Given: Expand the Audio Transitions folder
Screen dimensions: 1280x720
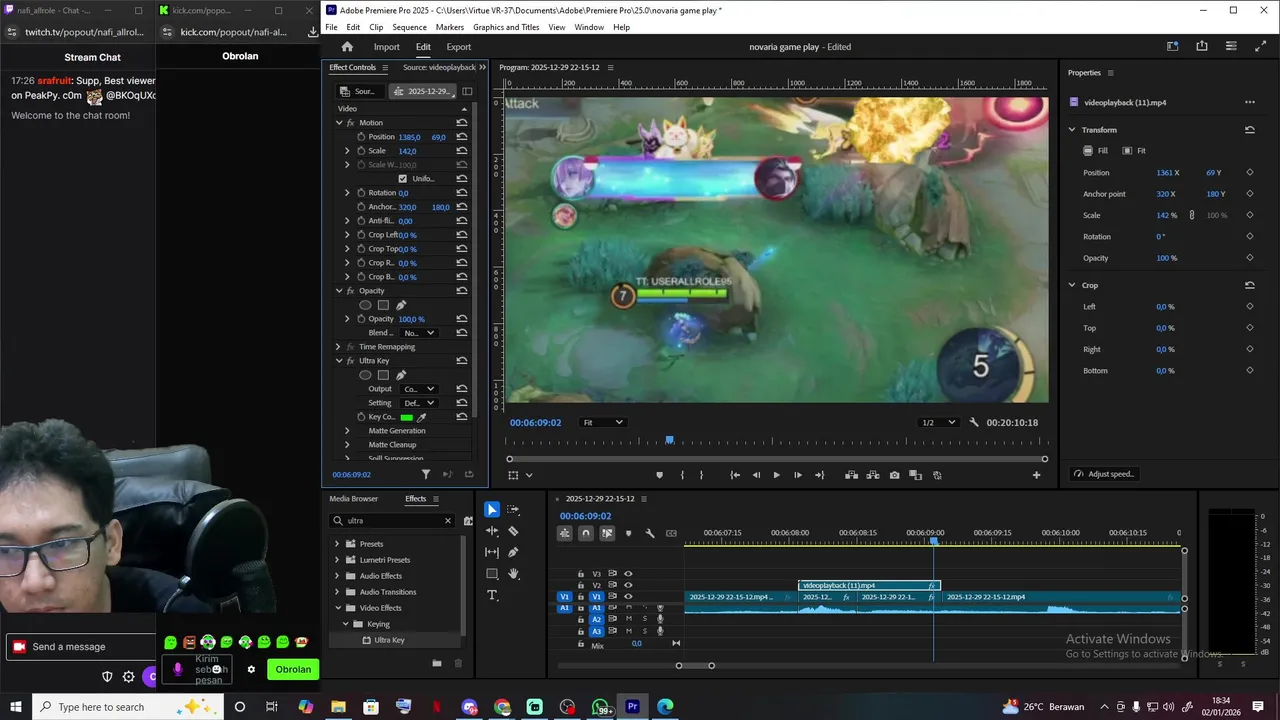Looking at the screenshot, I should click(337, 592).
